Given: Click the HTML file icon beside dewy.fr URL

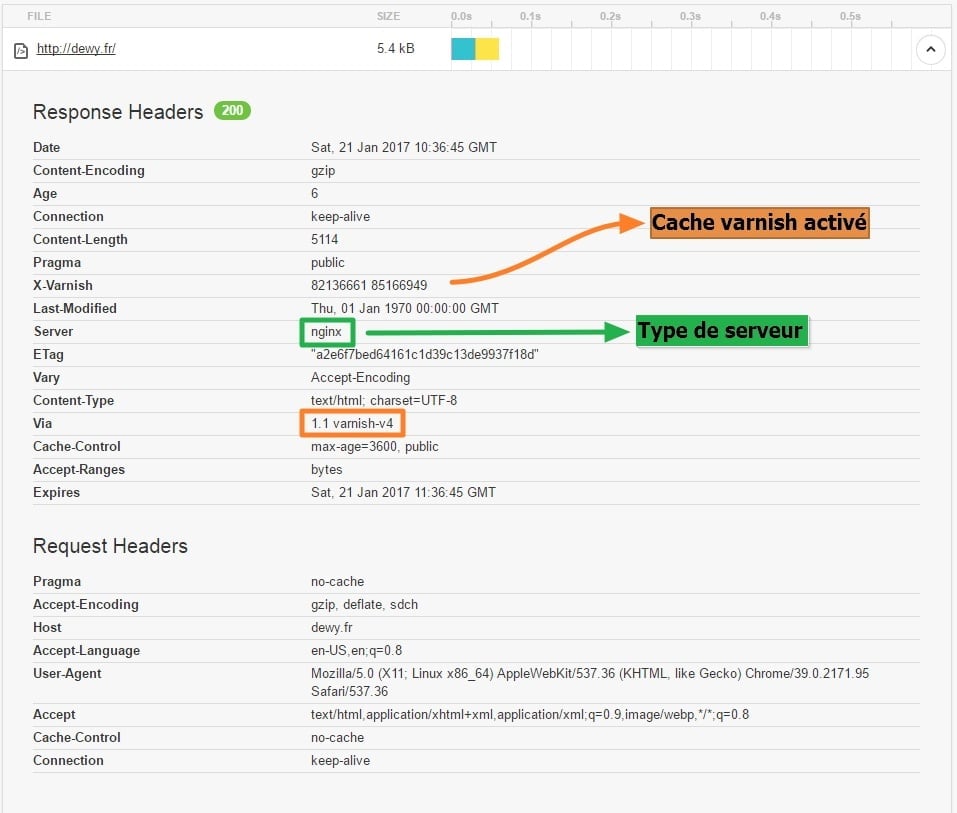Looking at the screenshot, I should [x=21, y=50].
